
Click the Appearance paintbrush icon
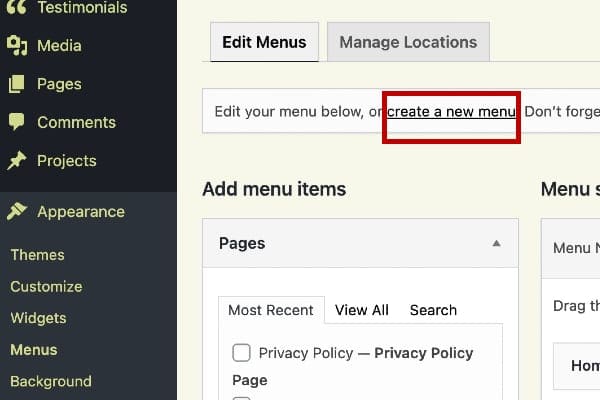tap(16, 212)
